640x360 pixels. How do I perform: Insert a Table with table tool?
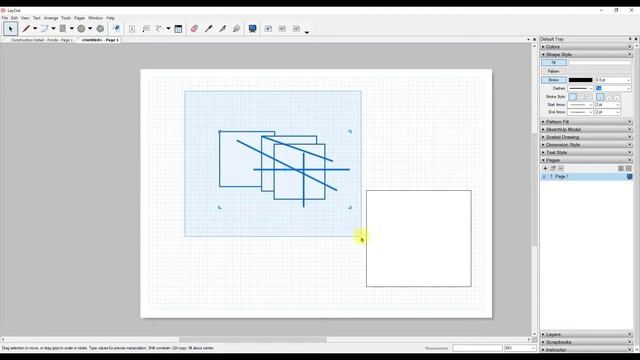click(x=178, y=29)
